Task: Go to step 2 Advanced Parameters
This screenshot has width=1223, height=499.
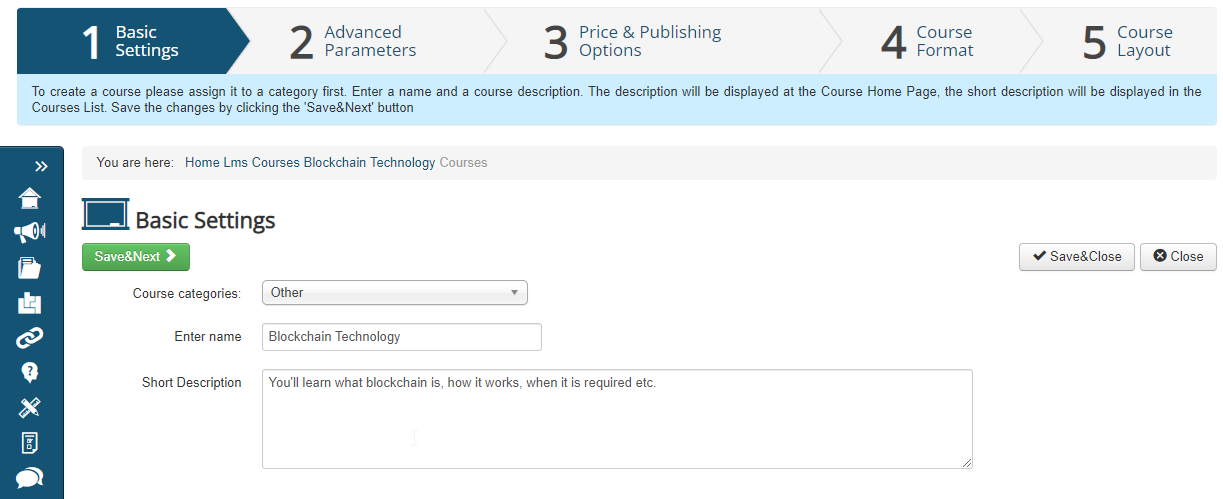Action: click(353, 42)
